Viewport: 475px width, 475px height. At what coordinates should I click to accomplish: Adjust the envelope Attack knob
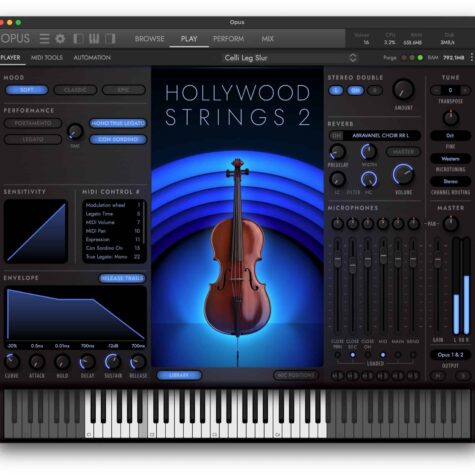(x=37, y=362)
